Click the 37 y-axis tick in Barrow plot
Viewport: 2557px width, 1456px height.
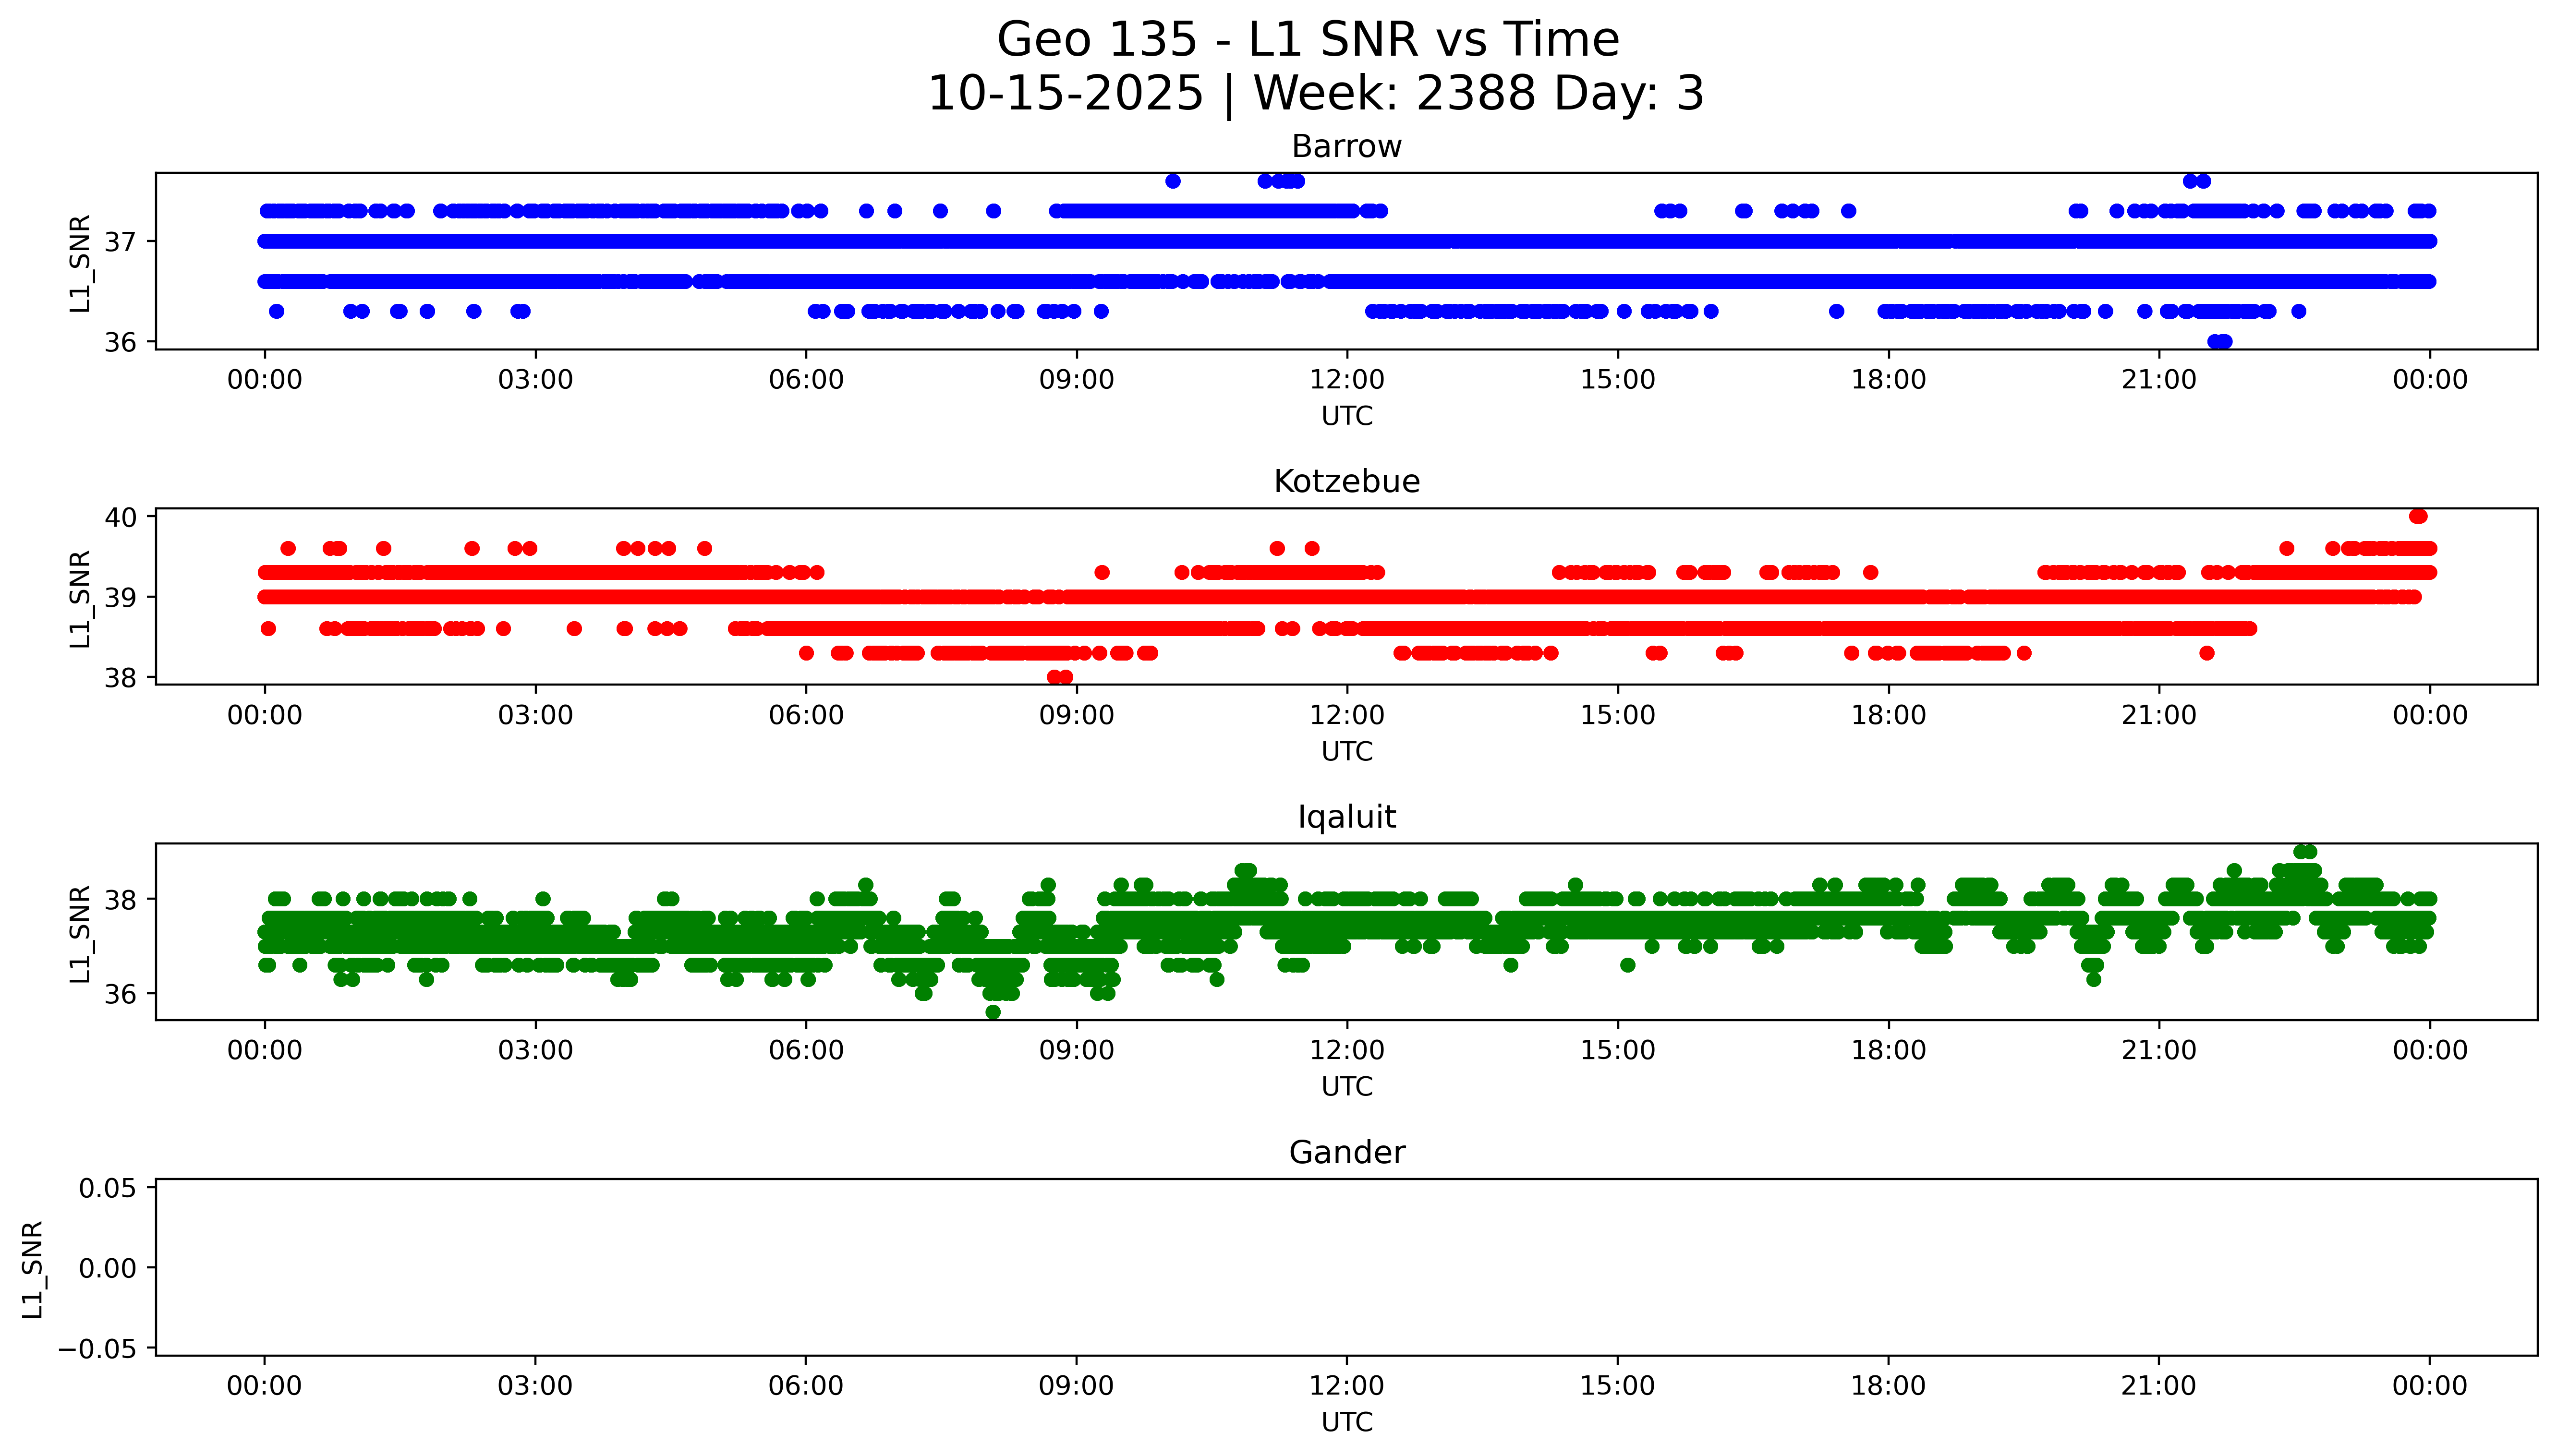click(120, 242)
